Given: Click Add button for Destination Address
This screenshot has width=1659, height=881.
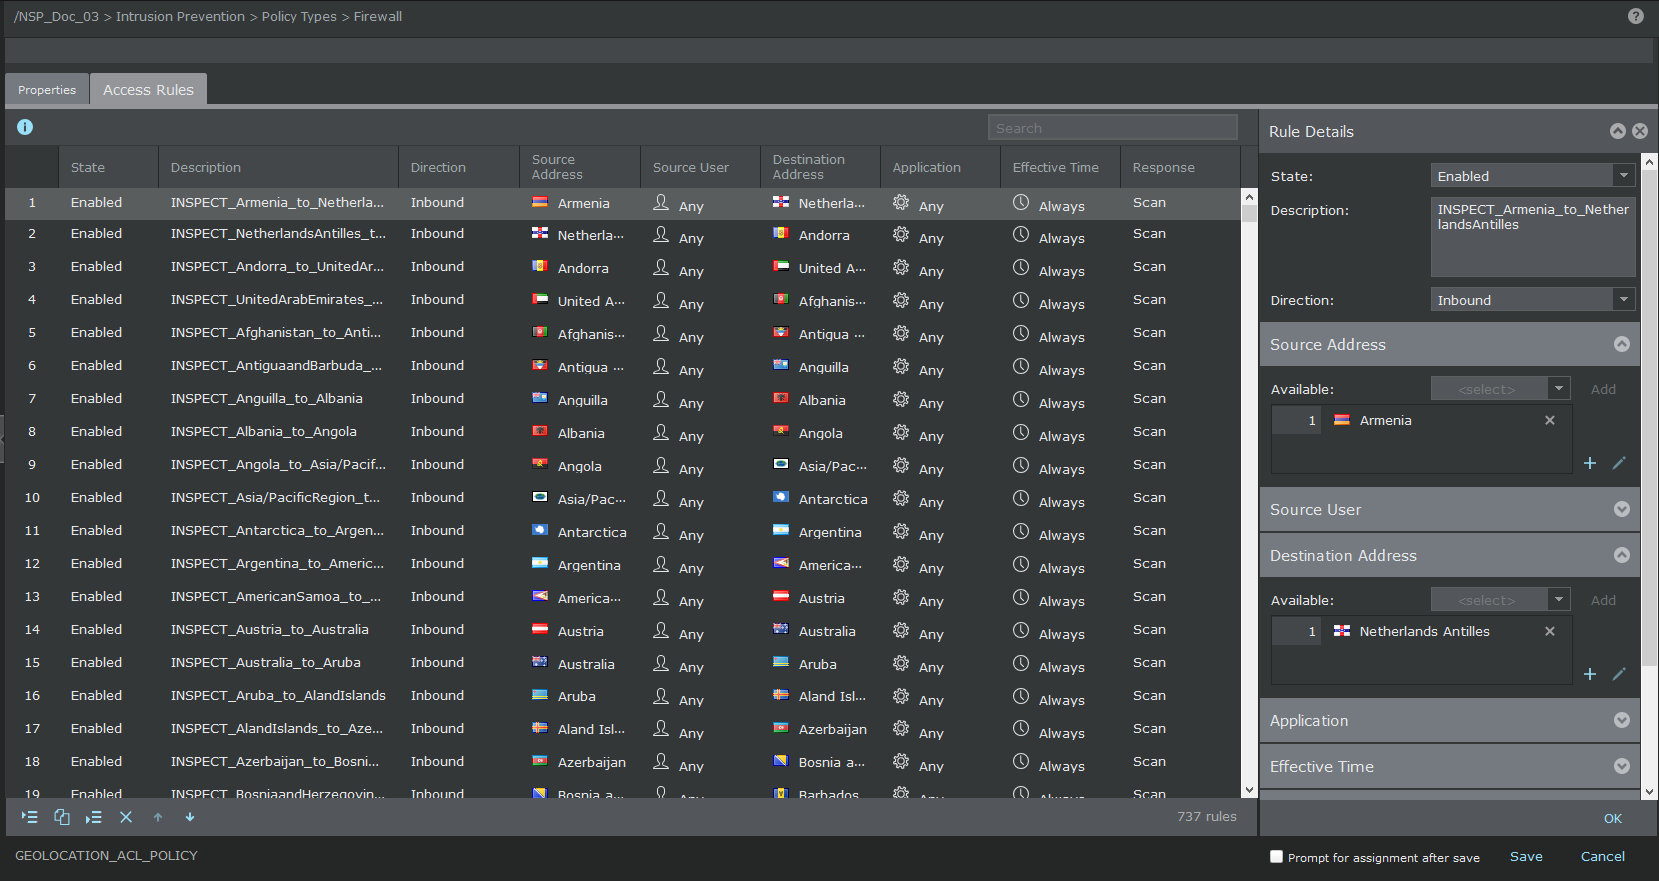Looking at the screenshot, I should pos(1603,600).
